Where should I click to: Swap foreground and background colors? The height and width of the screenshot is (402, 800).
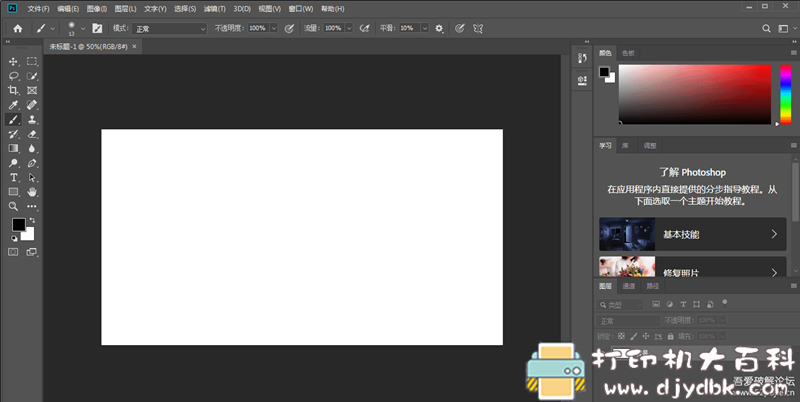pyautogui.click(x=33, y=220)
